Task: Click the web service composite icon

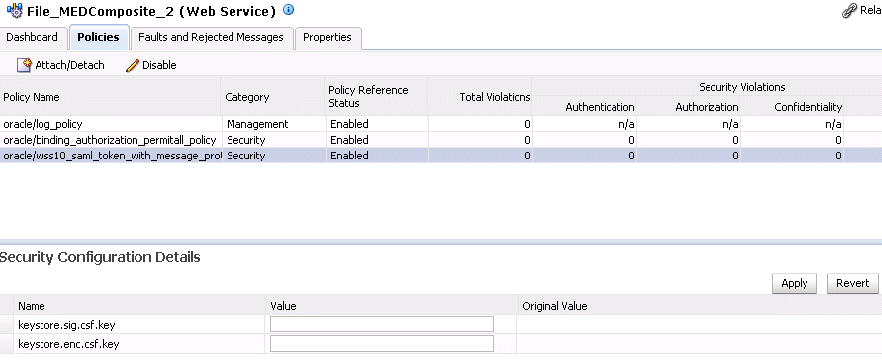Action: (14, 11)
